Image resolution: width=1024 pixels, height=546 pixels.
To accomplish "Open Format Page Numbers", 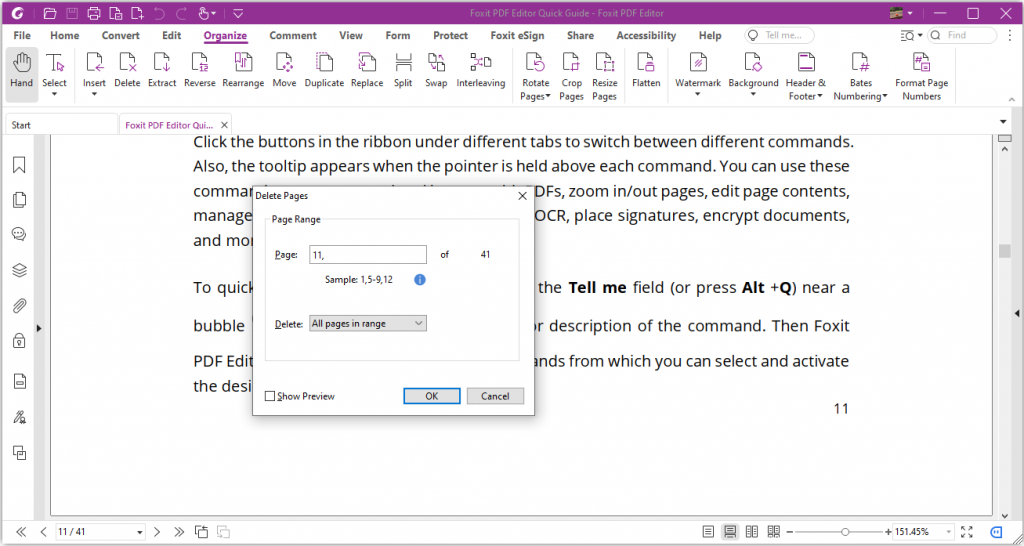I will [x=921, y=76].
